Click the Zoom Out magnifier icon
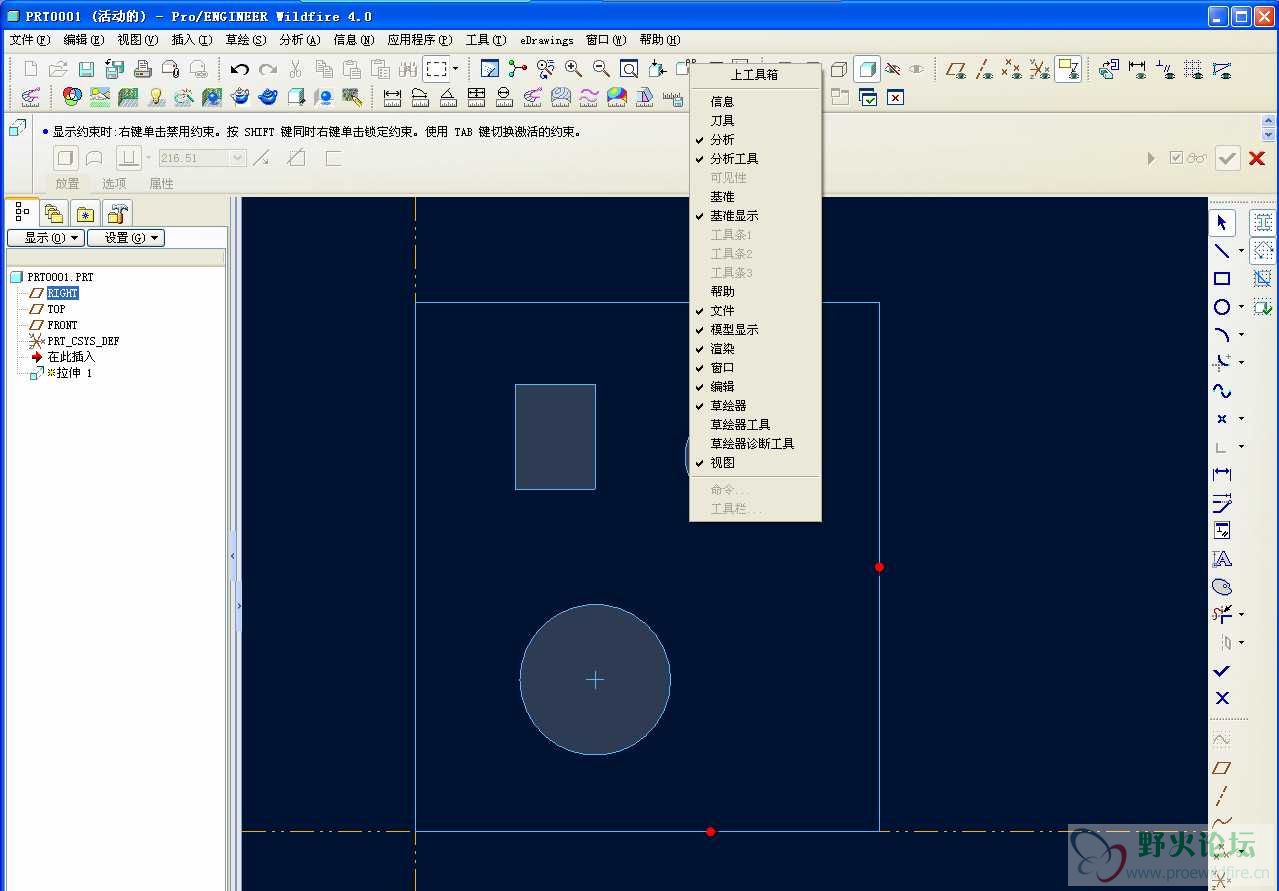The height and width of the screenshot is (891, 1279). [601, 69]
